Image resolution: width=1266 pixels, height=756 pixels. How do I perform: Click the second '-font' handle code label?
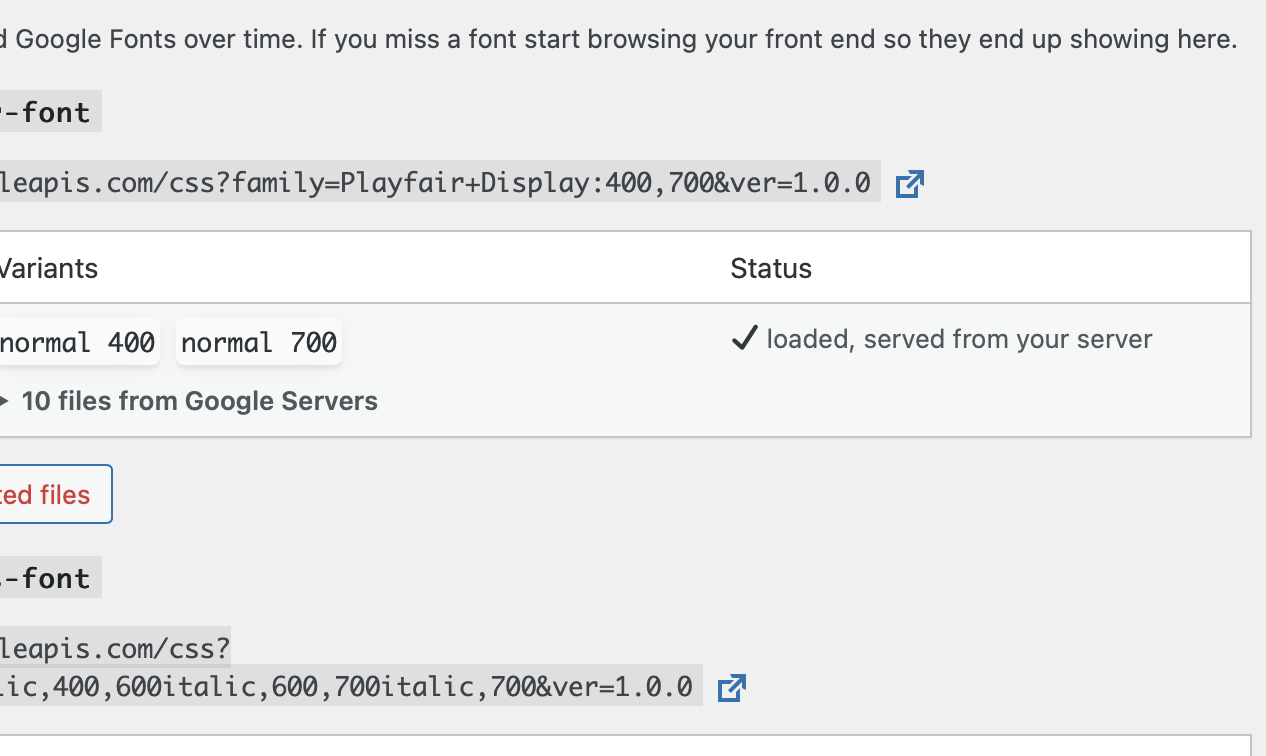coord(50,578)
